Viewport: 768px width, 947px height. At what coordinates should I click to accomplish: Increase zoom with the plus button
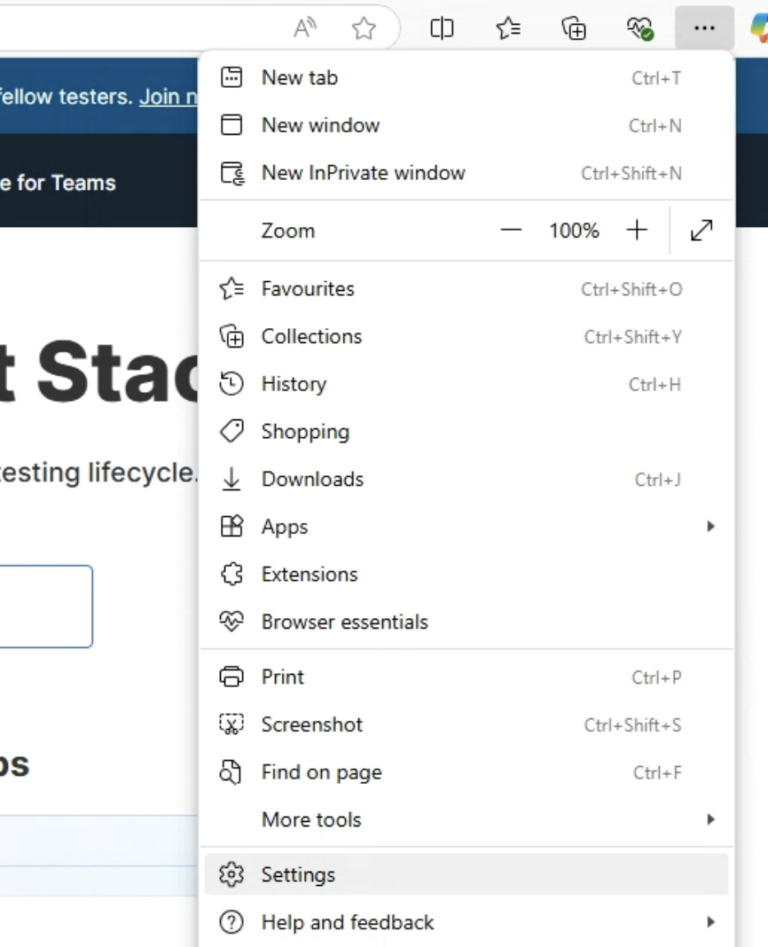tap(637, 230)
